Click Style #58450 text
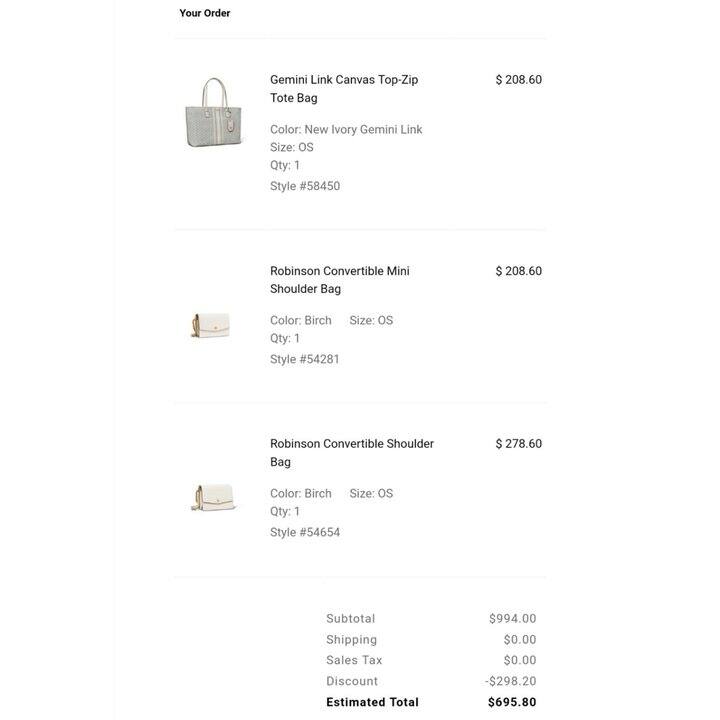Image resolution: width=720 pixels, height=720 pixels. click(305, 186)
